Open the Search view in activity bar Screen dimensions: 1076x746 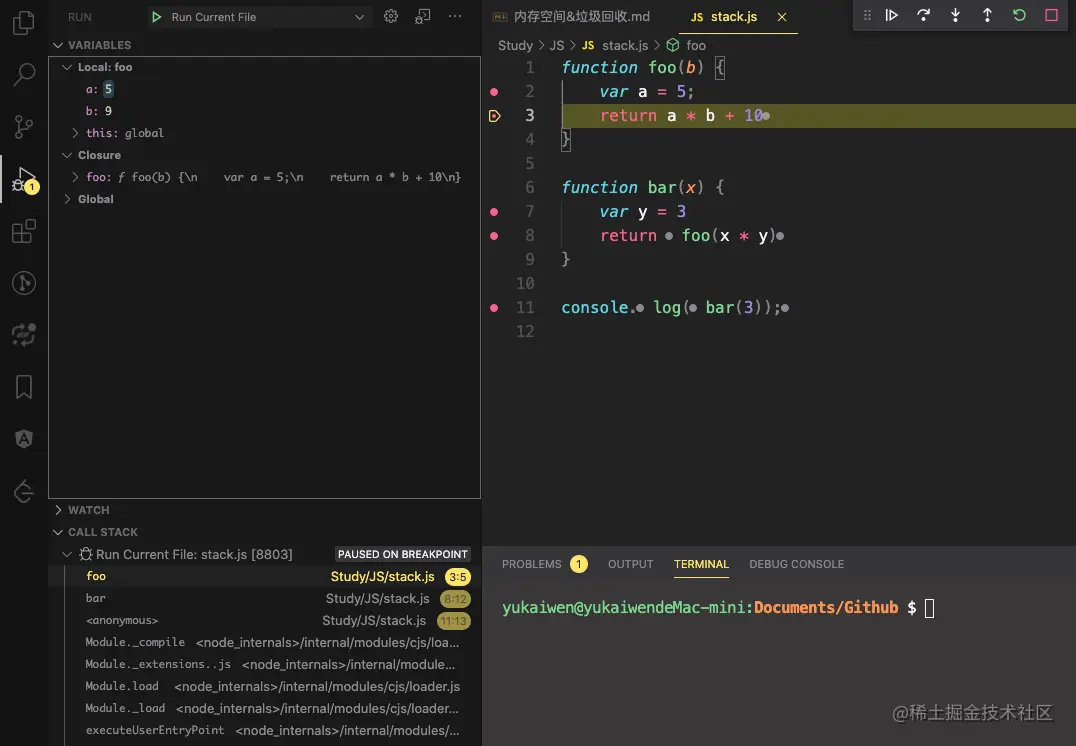point(24,75)
